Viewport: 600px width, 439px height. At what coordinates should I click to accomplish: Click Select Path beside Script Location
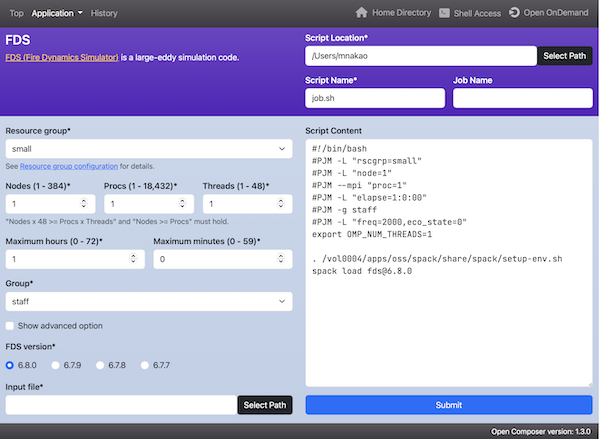click(x=565, y=56)
